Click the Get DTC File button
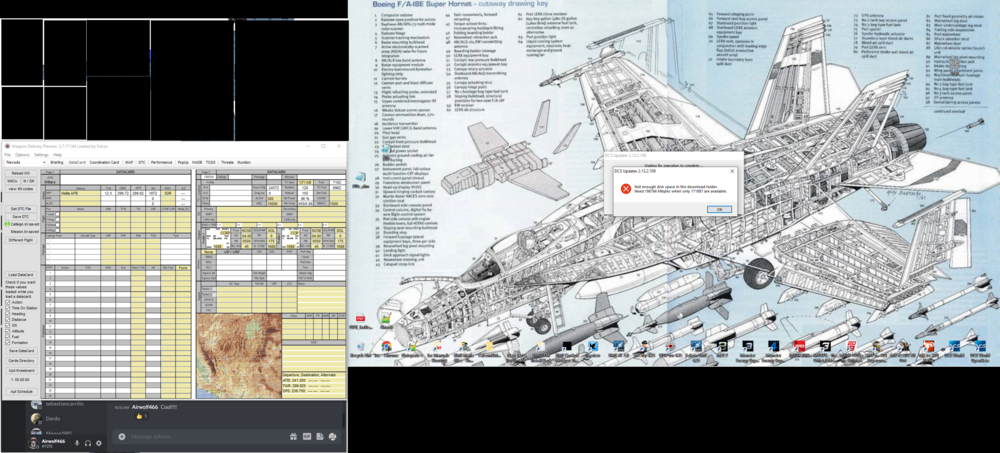Screen dimensions: 1000x453 20,209
